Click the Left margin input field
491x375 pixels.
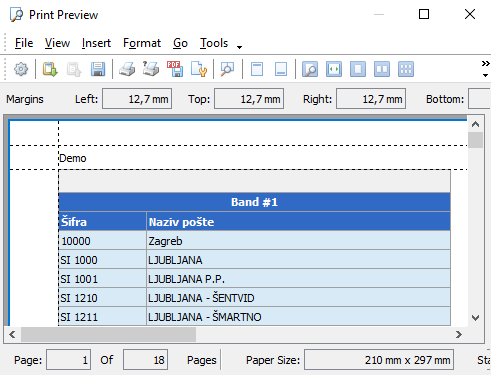137,99
